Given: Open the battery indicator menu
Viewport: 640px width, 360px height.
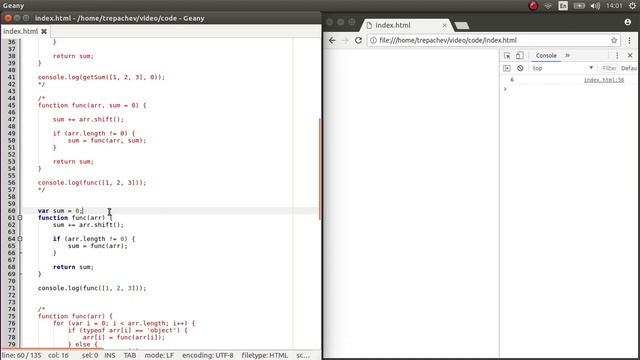Looking at the screenshot, I should click(579, 6).
